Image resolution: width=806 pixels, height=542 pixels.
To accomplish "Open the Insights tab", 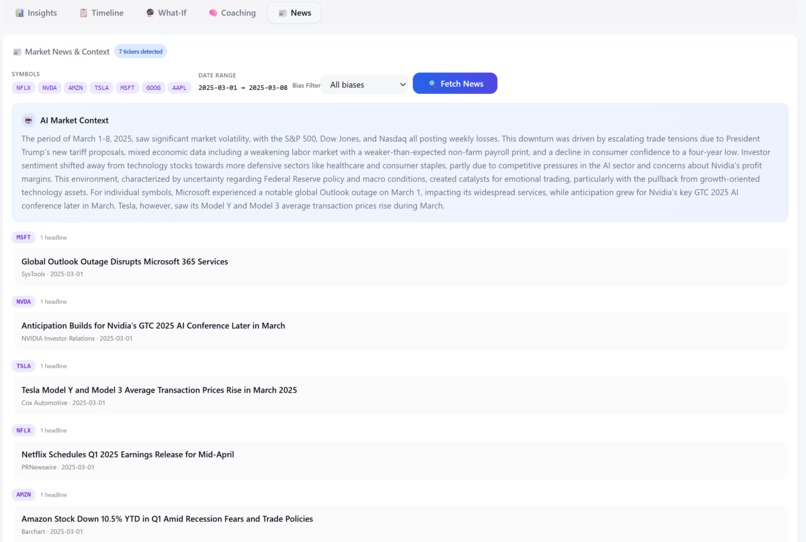I will pos(36,13).
